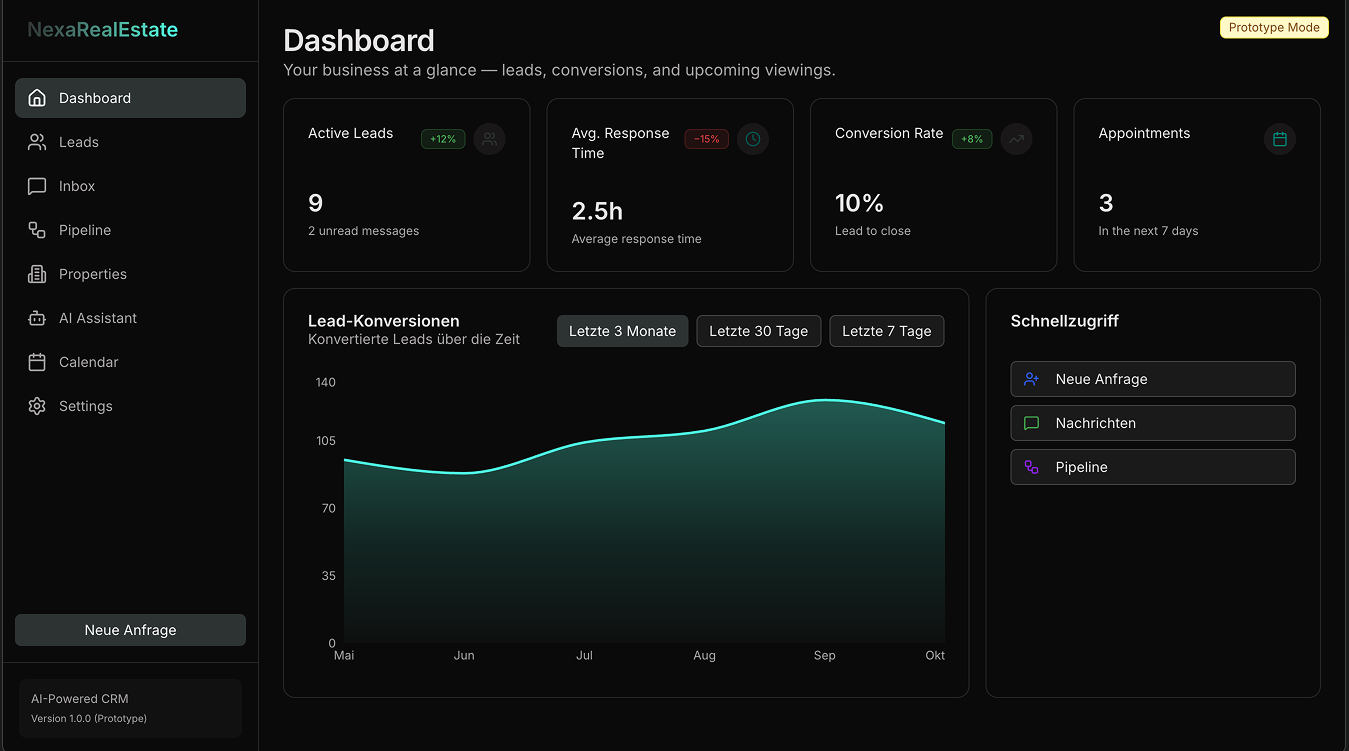
Task: Click the Prototype Mode badge
Action: (1273, 27)
